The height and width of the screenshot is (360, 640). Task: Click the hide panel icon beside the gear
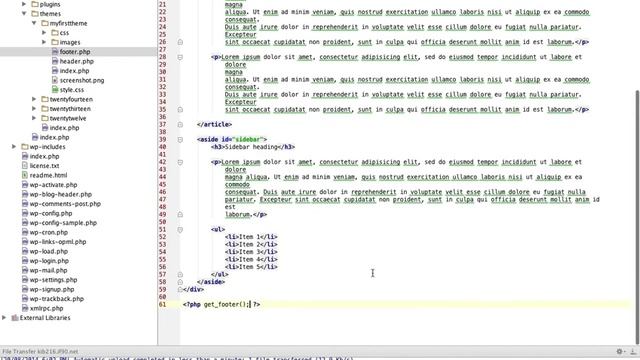633,351
